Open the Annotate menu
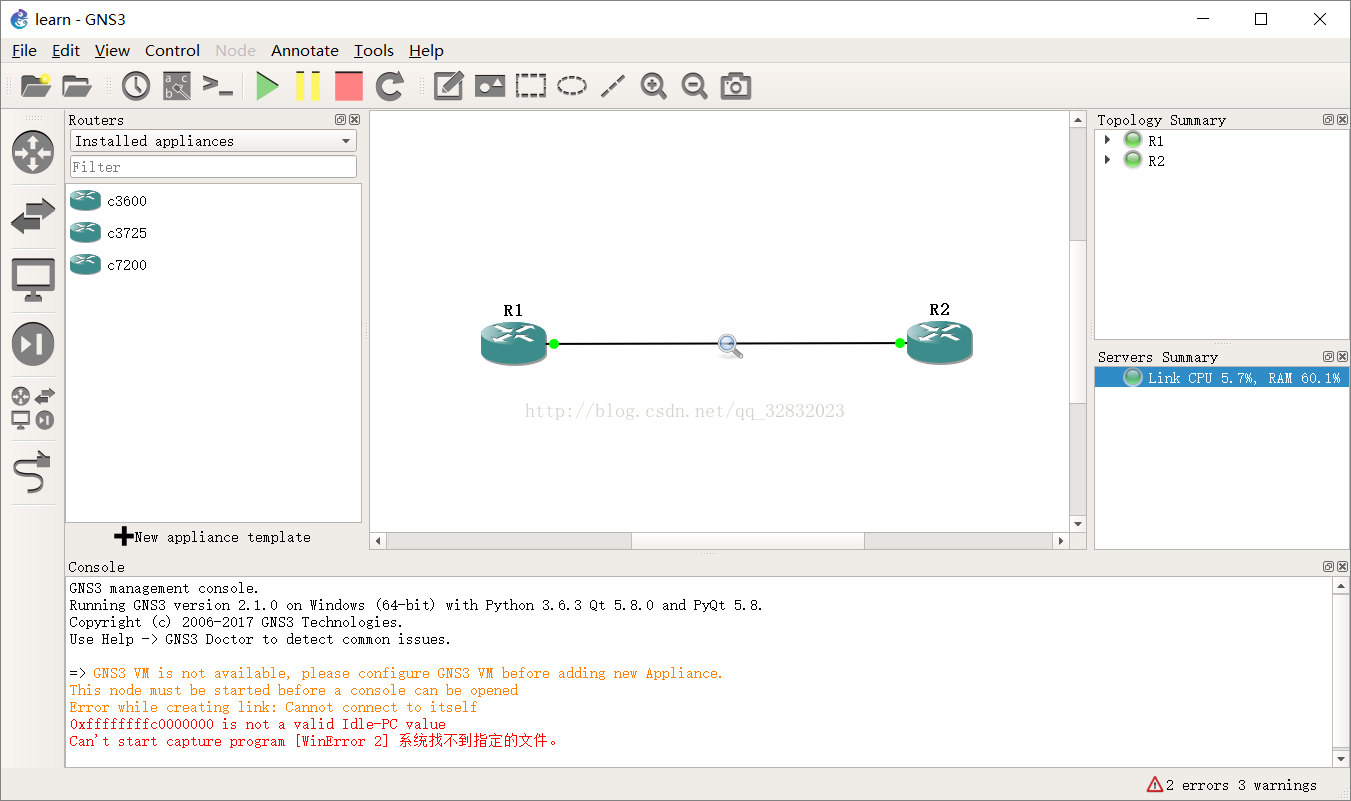Viewport: 1351px width, 801px height. click(305, 50)
